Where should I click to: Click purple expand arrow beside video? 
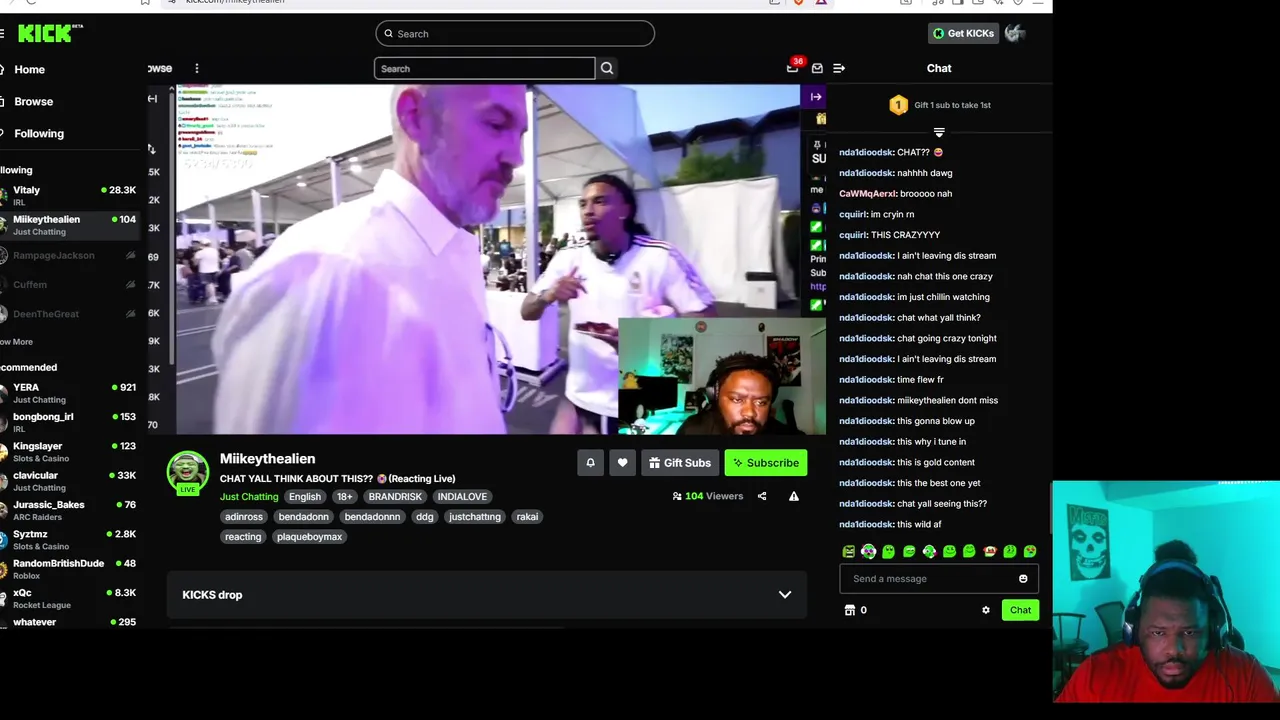point(816,97)
